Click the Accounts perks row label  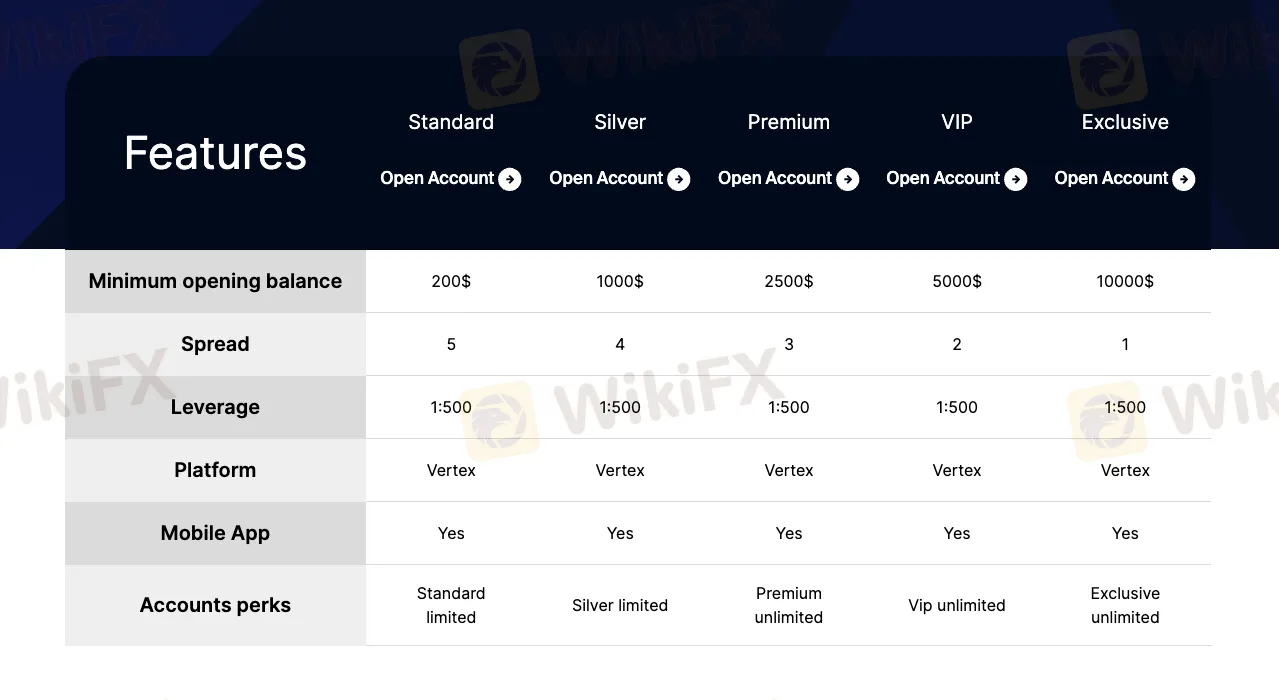pos(215,605)
